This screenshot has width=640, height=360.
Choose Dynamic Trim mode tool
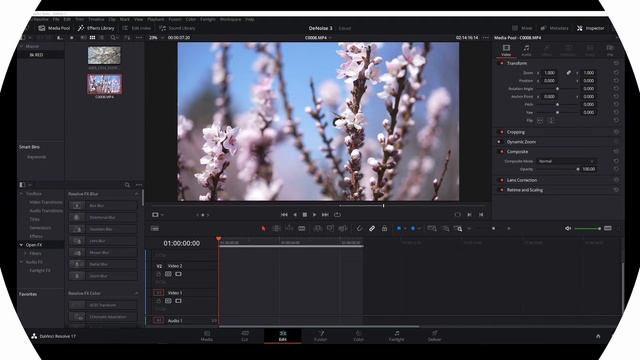(x=289, y=229)
